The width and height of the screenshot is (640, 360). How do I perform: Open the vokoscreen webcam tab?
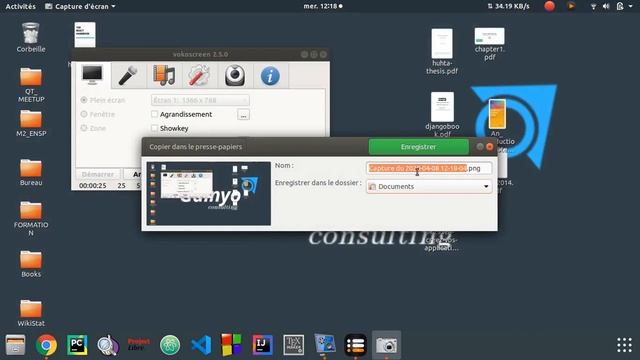pyautogui.click(x=235, y=76)
